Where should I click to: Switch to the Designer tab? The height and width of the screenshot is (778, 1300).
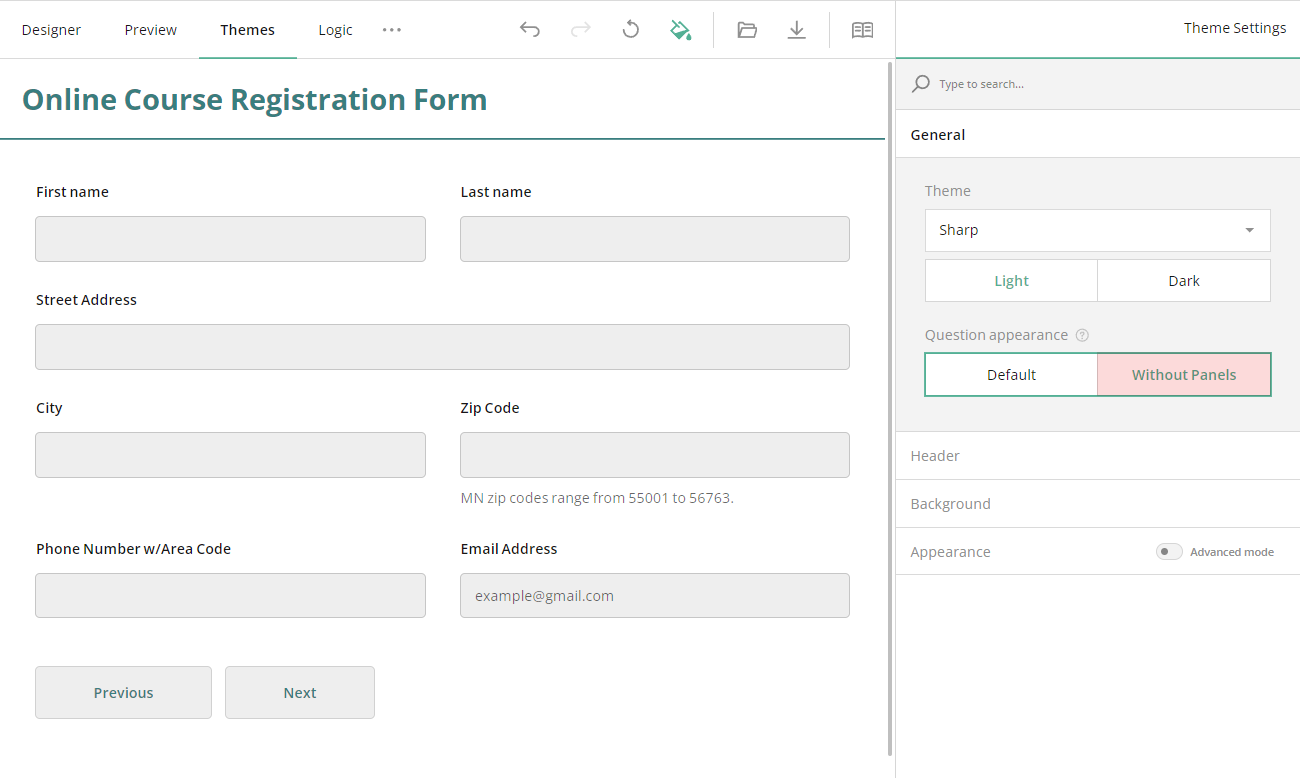51,29
